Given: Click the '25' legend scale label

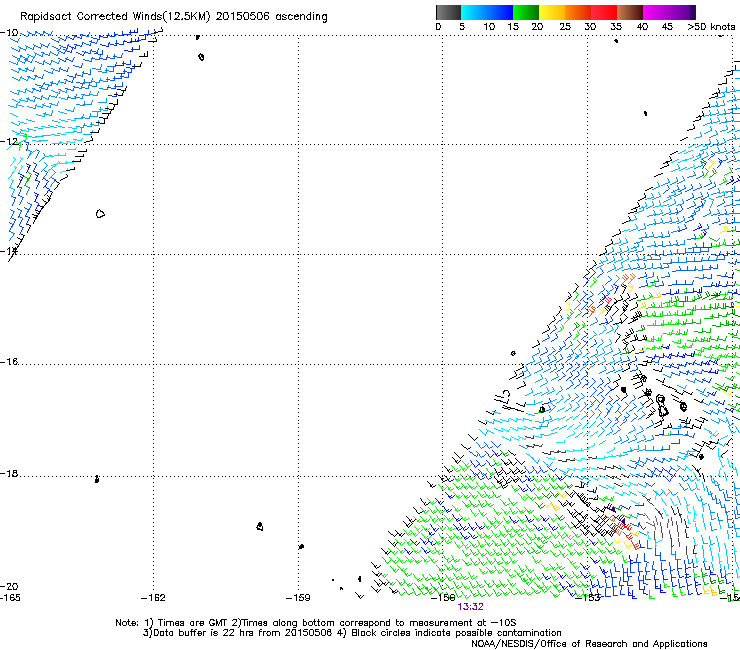Looking at the screenshot, I should 565,27.
